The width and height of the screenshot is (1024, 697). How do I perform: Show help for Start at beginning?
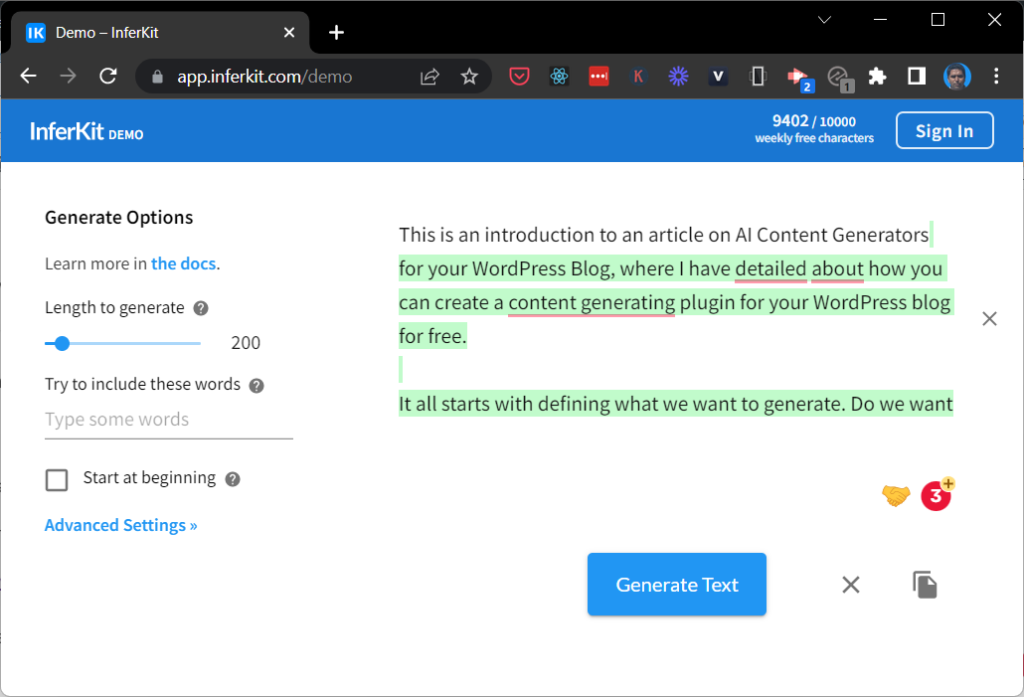click(x=232, y=479)
